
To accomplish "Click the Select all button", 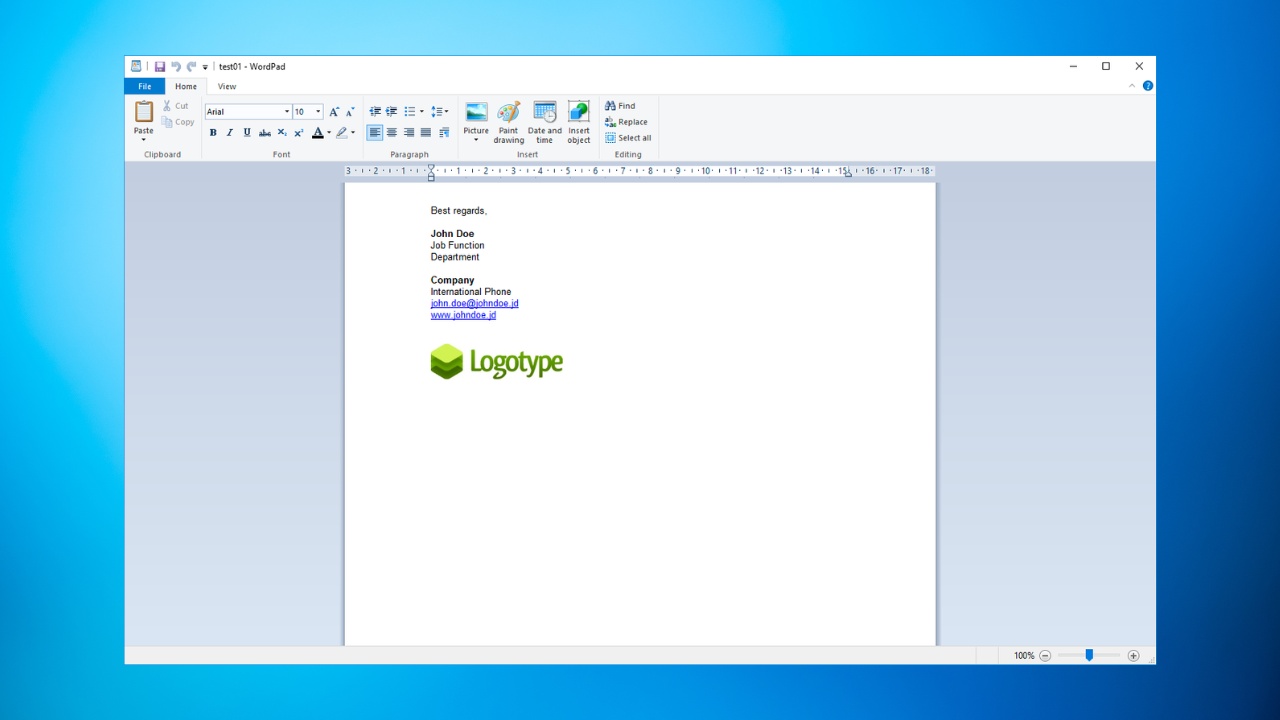I will (628, 138).
